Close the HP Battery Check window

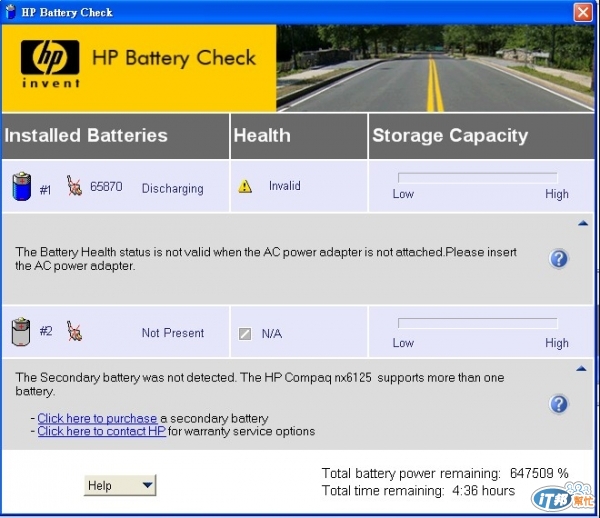click(x=583, y=12)
